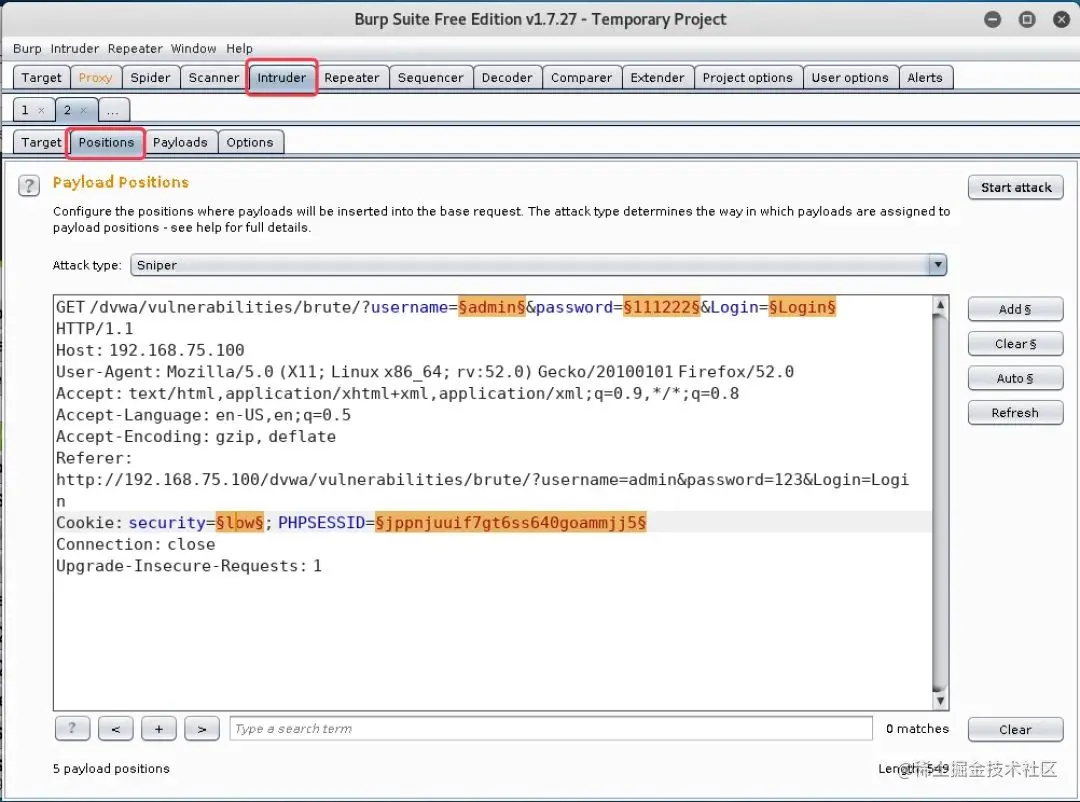Image resolution: width=1080 pixels, height=802 pixels.
Task: Click request editor scroll up arrow
Action: 940,305
